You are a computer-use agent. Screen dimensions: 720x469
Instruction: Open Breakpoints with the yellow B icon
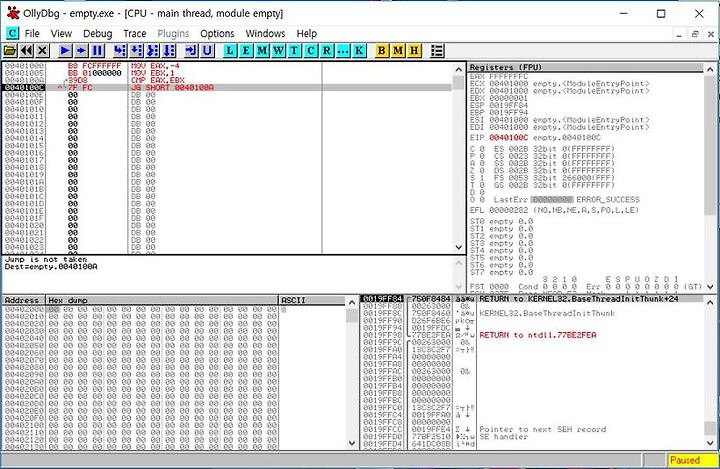coord(382,51)
